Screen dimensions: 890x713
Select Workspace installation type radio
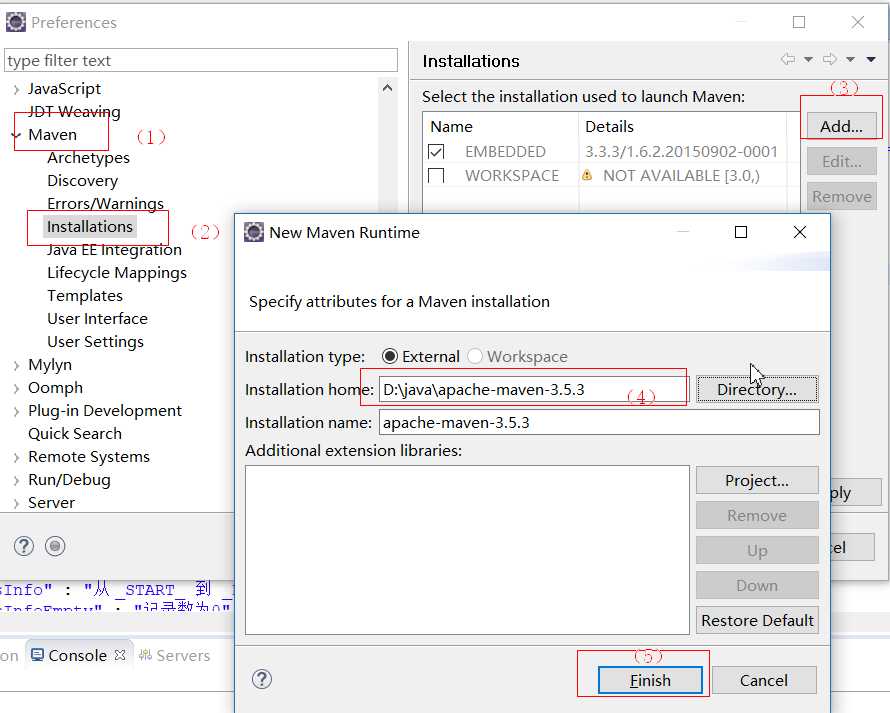point(475,356)
